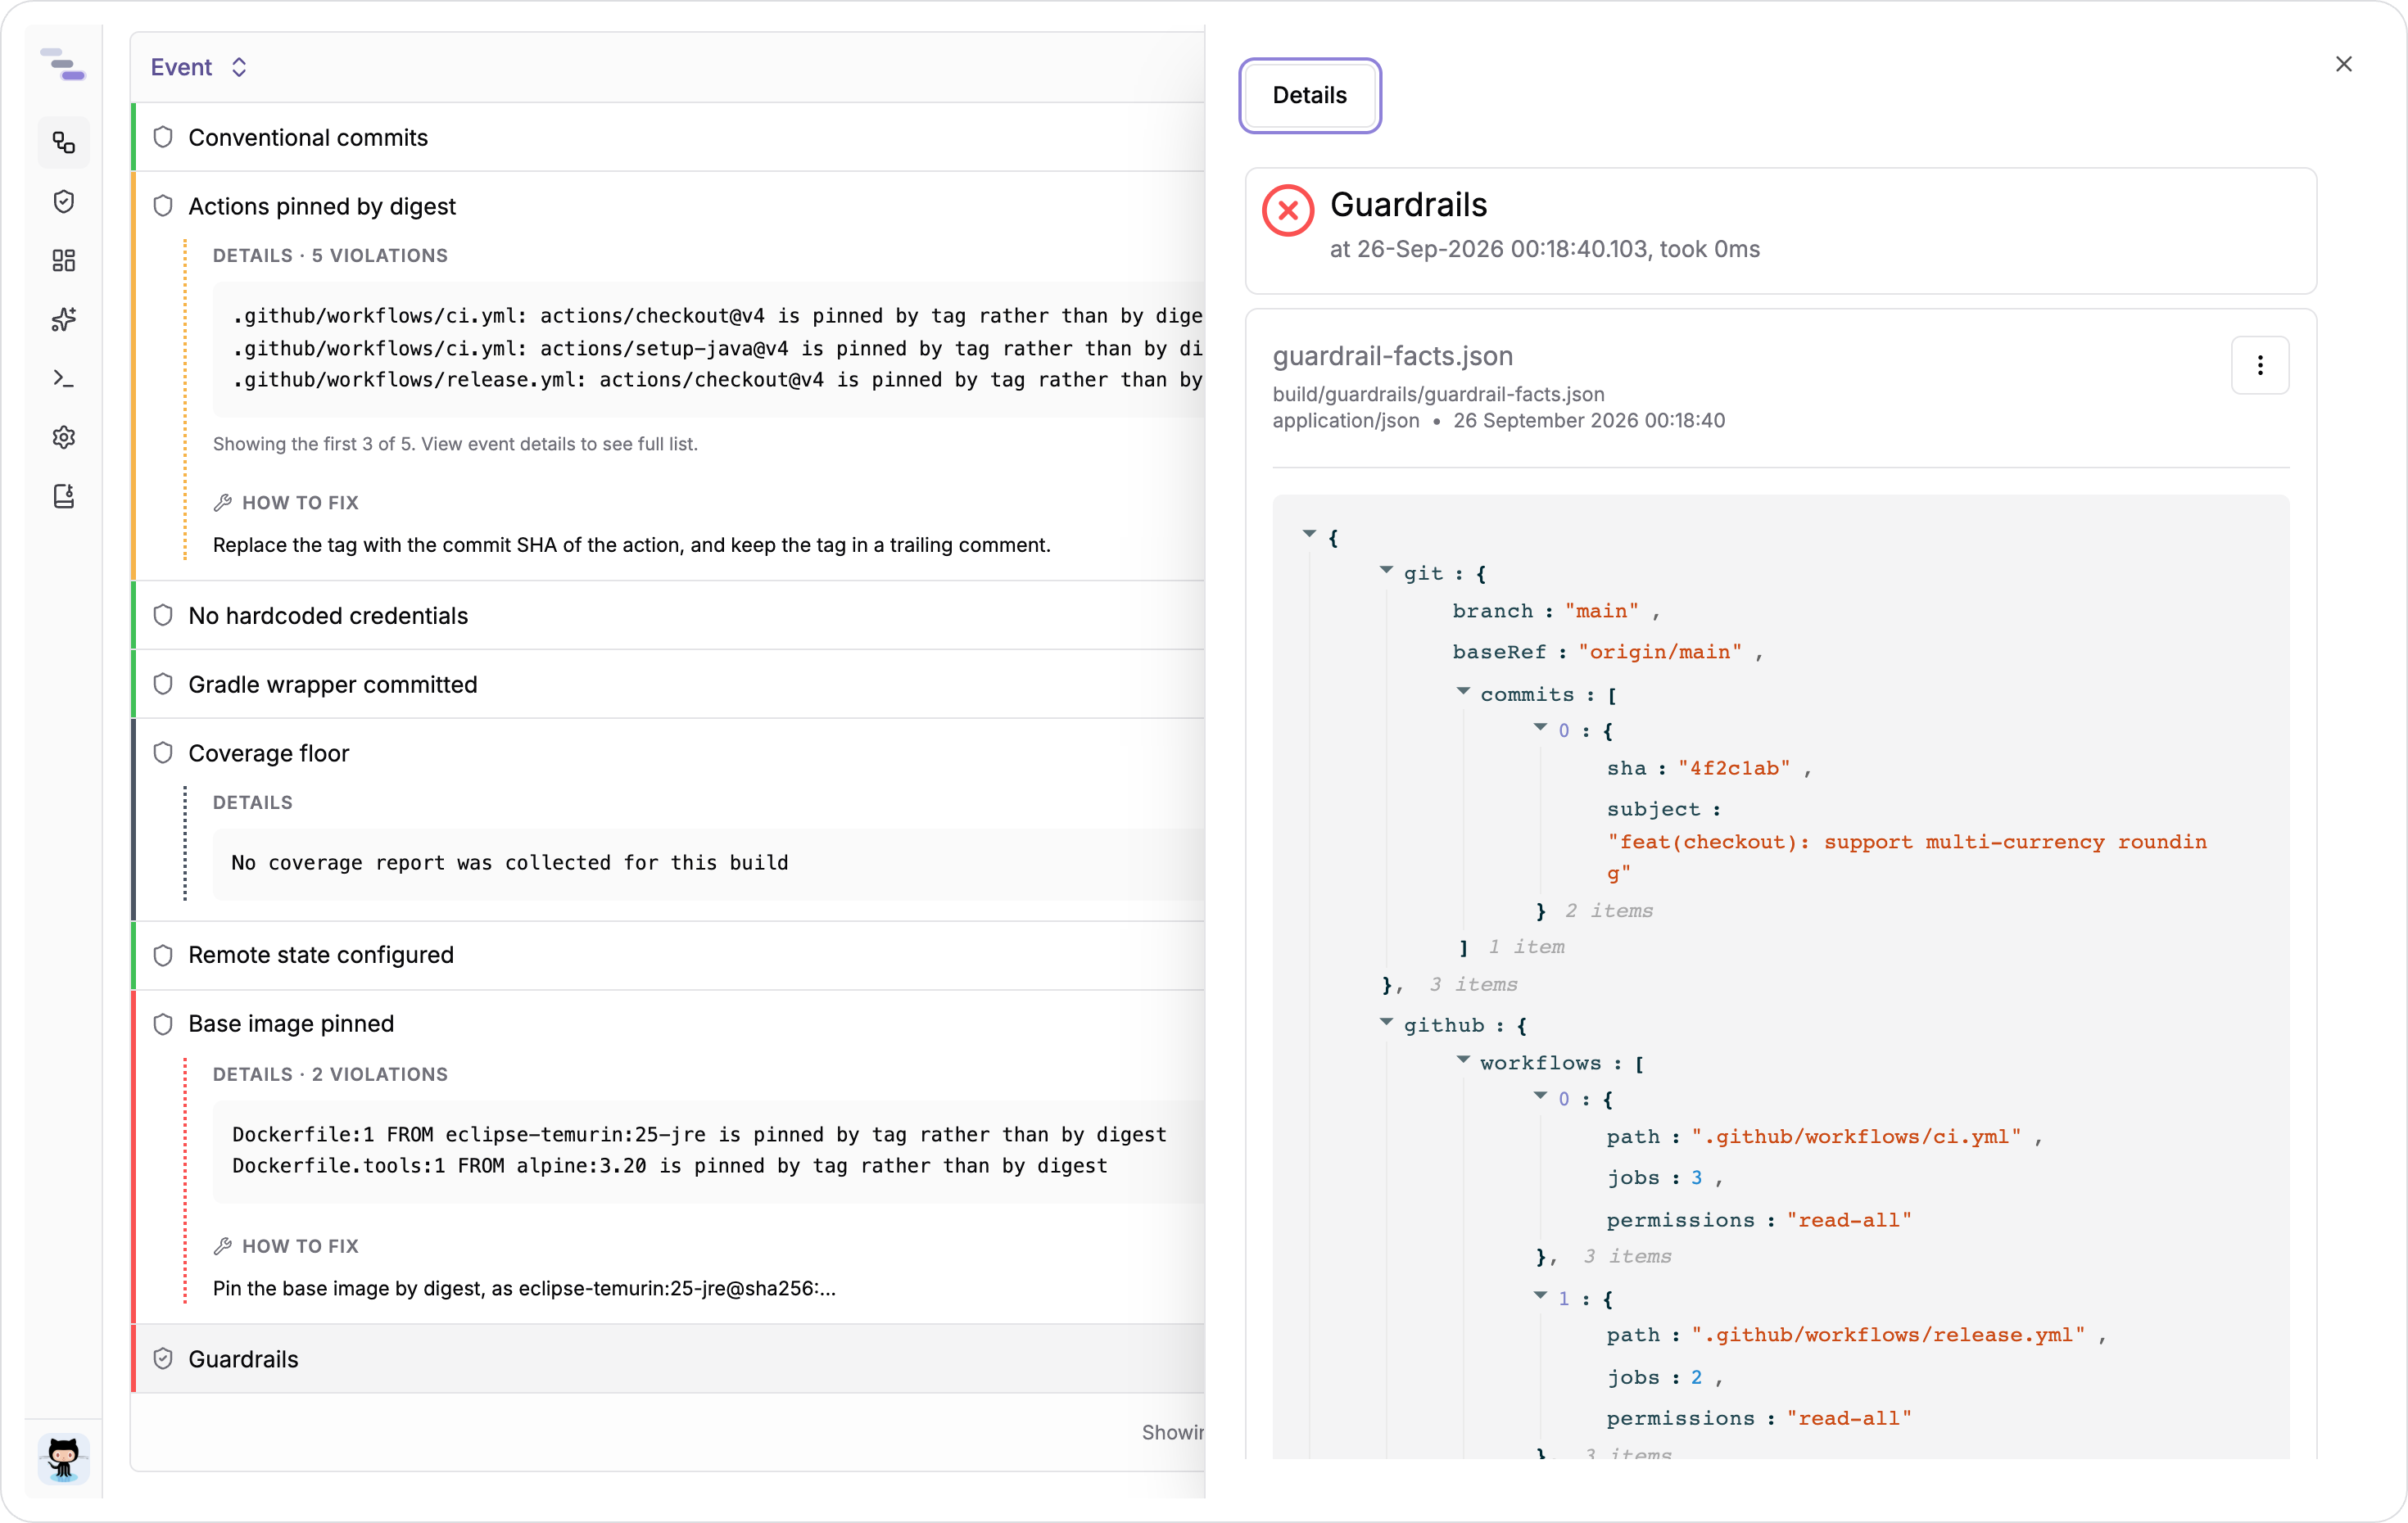Open the Coverage floor event row

coord(668,752)
